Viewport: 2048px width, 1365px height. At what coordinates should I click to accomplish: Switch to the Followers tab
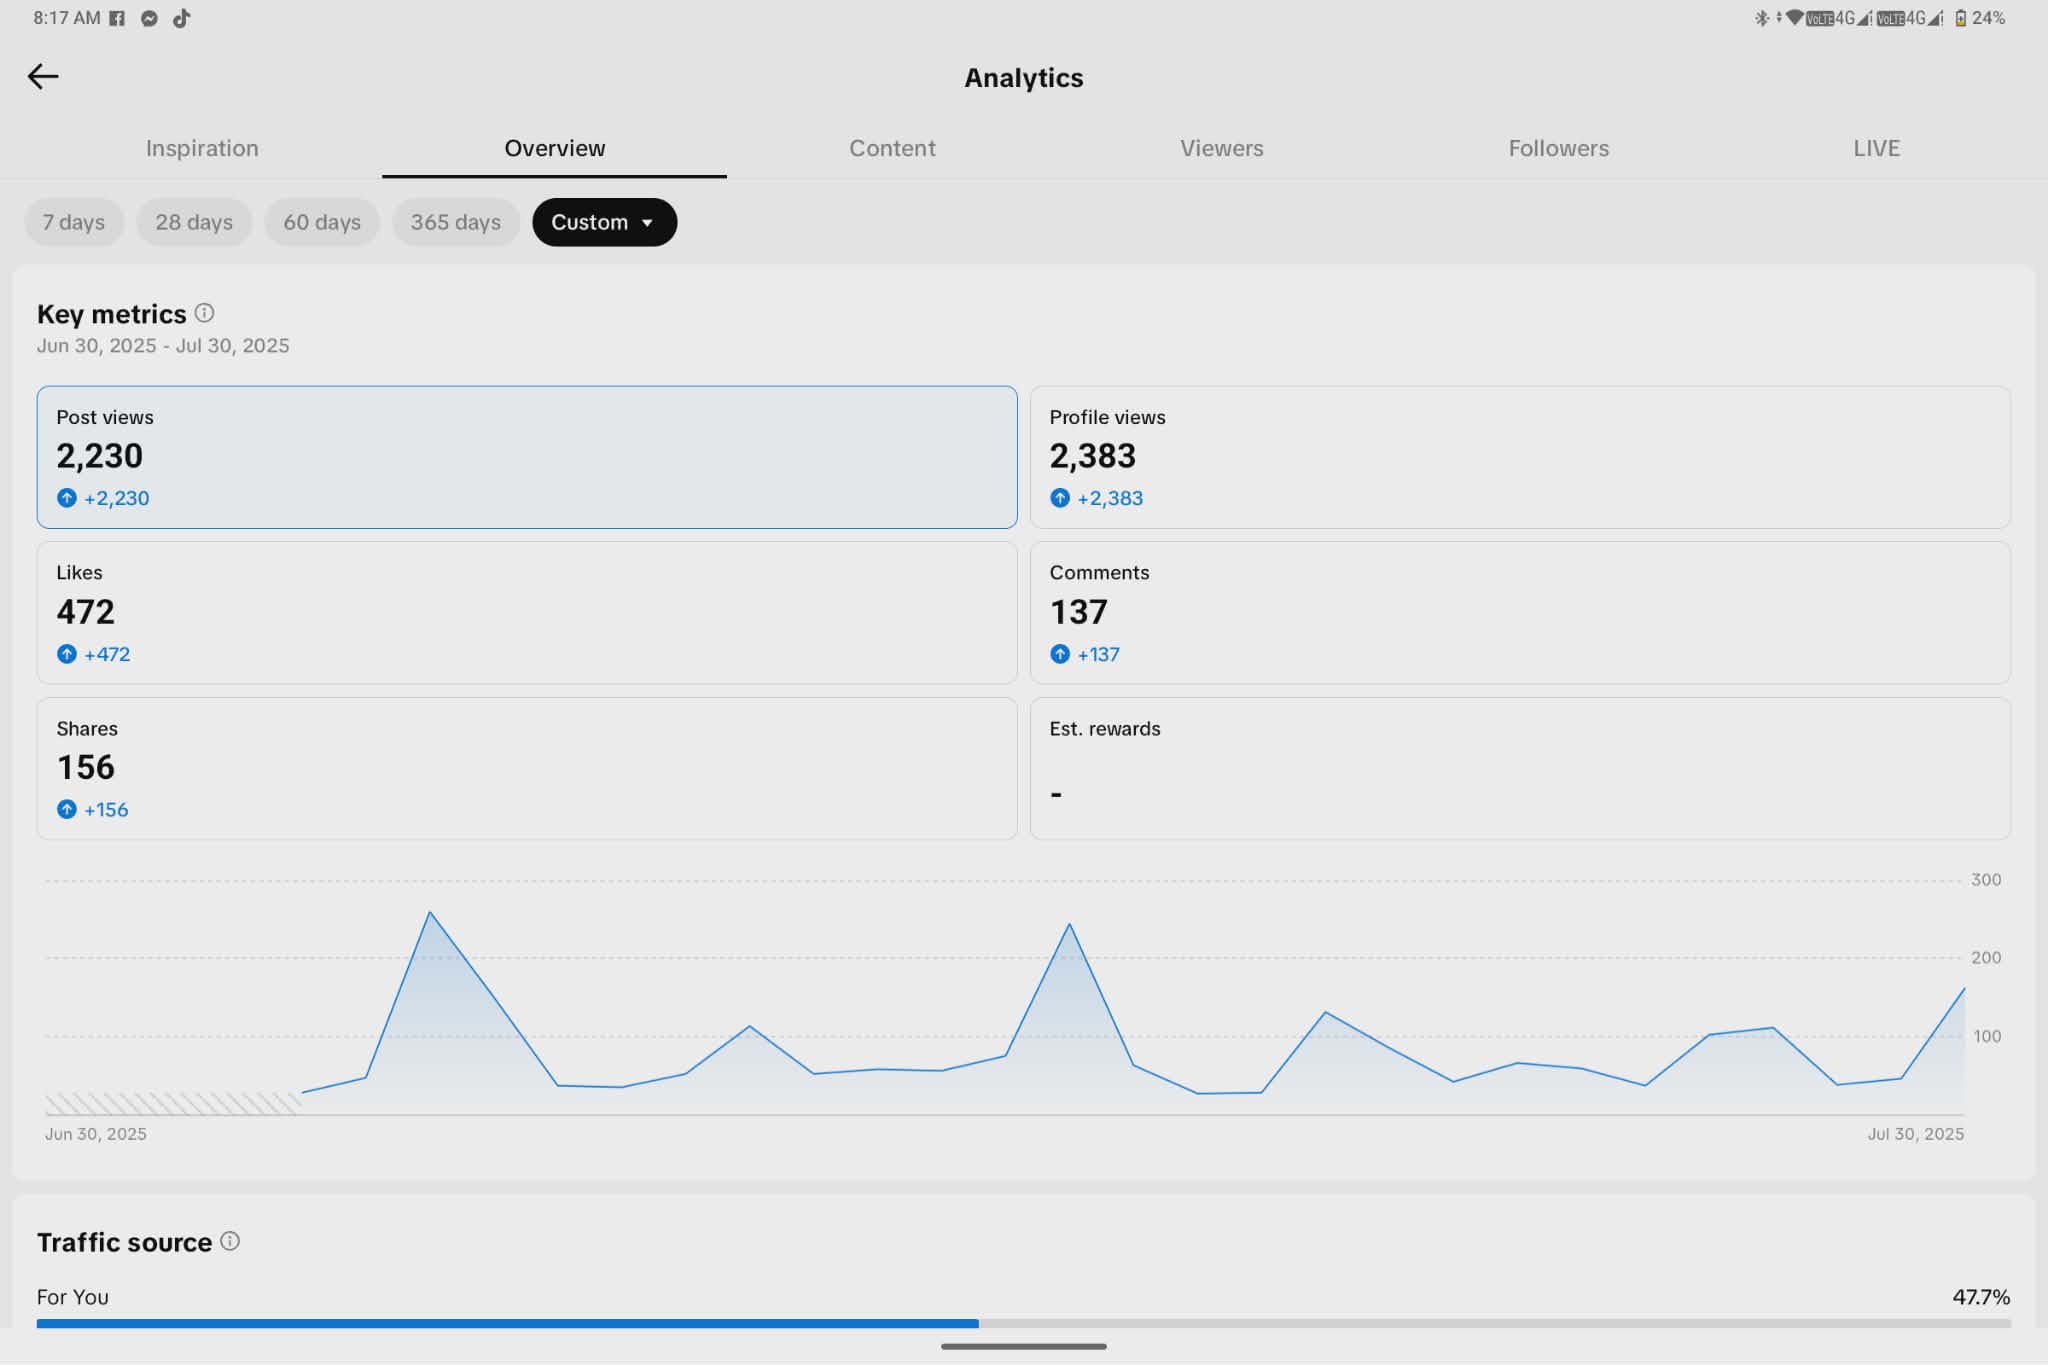[x=1558, y=148]
